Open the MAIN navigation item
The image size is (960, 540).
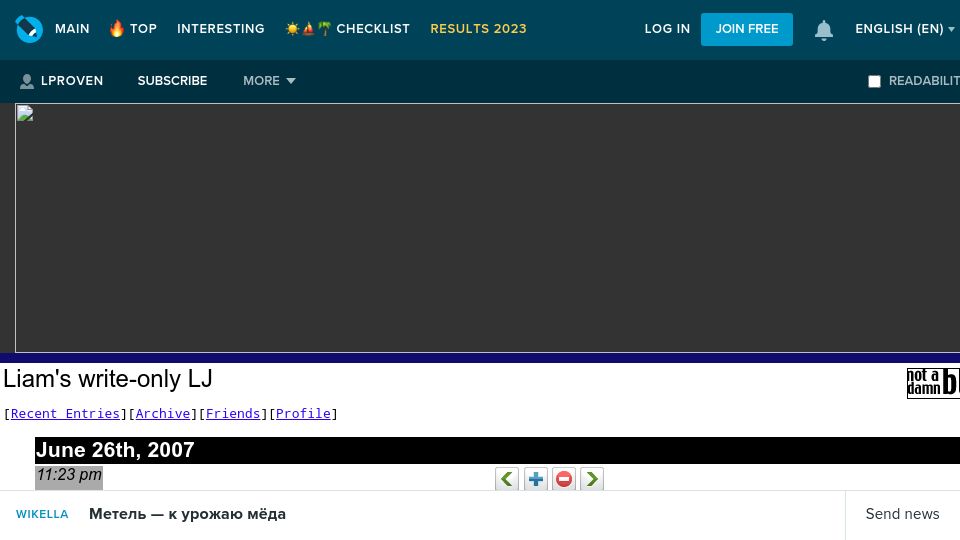click(x=72, y=29)
